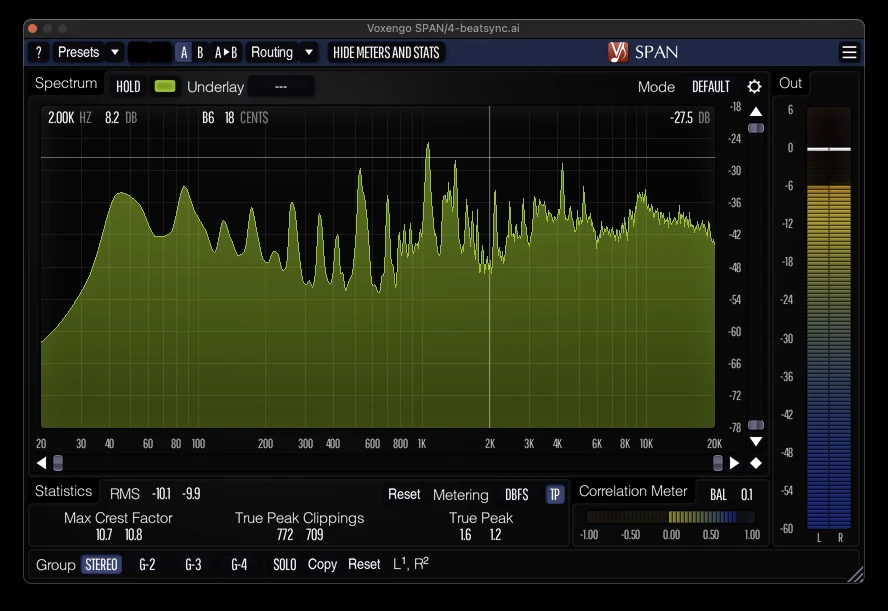
Task: Select group G-2
Action: (147, 565)
